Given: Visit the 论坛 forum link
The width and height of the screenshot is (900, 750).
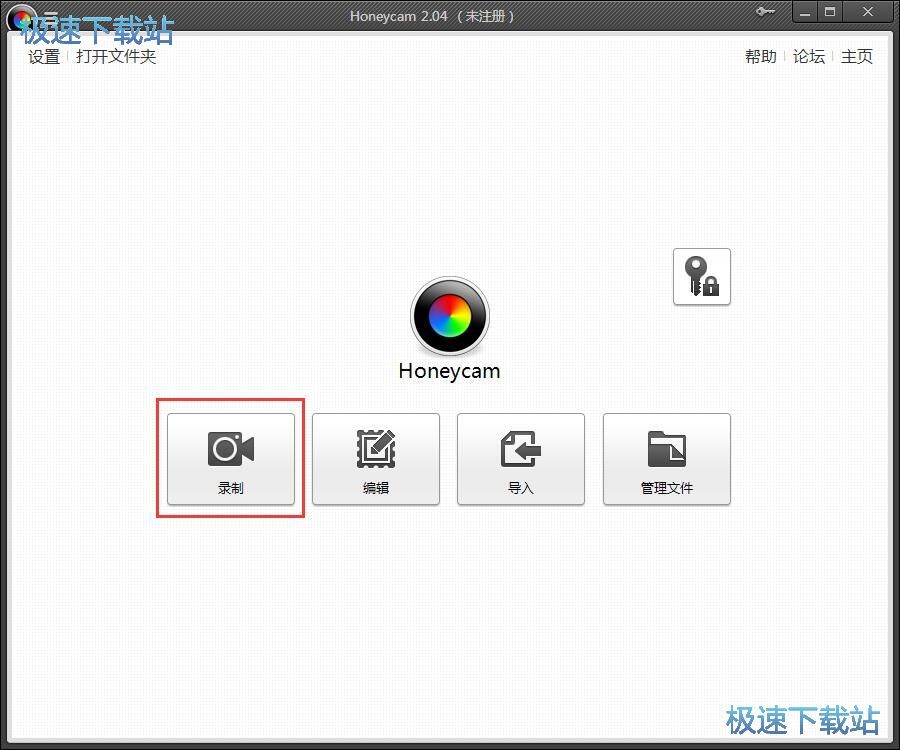Looking at the screenshot, I should [x=809, y=56].
